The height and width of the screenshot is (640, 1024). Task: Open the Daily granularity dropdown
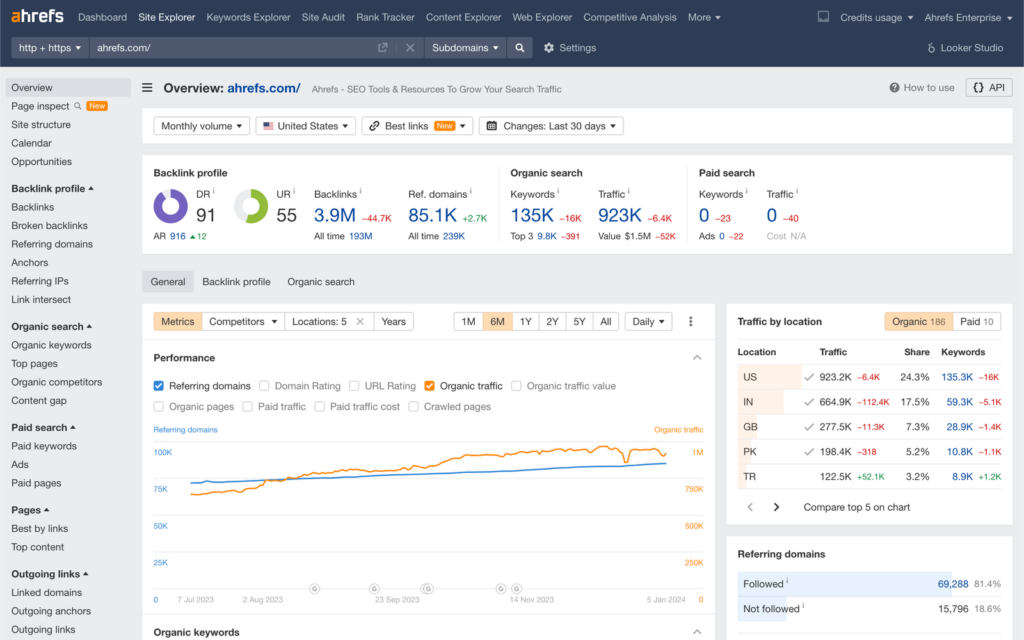point(647,321)
